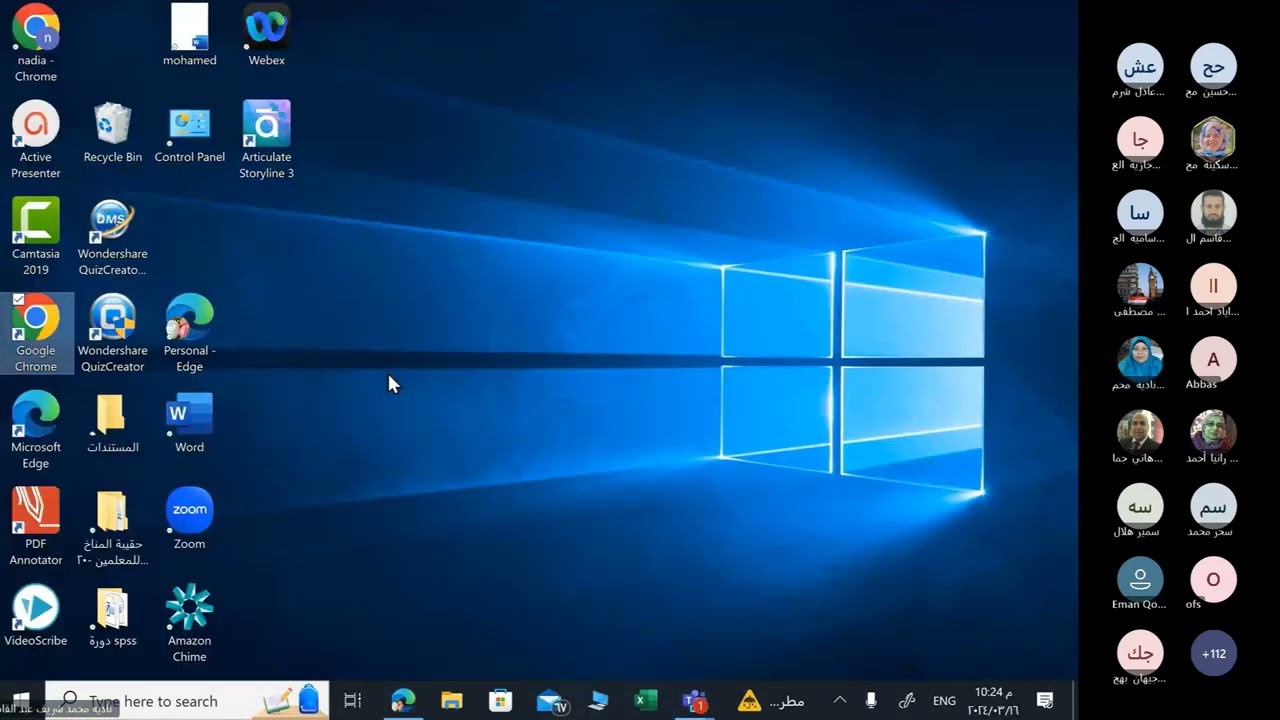The width and height of the screenshot is (1280, 720).
Task: Select the Camtasia 2019 shortcut
Action: [36, 237]
